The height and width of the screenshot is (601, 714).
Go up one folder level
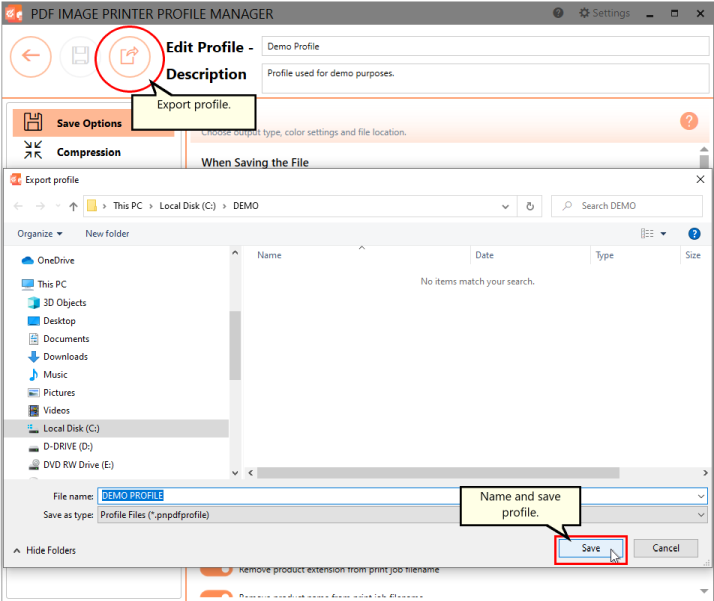(x=73, y=206)
